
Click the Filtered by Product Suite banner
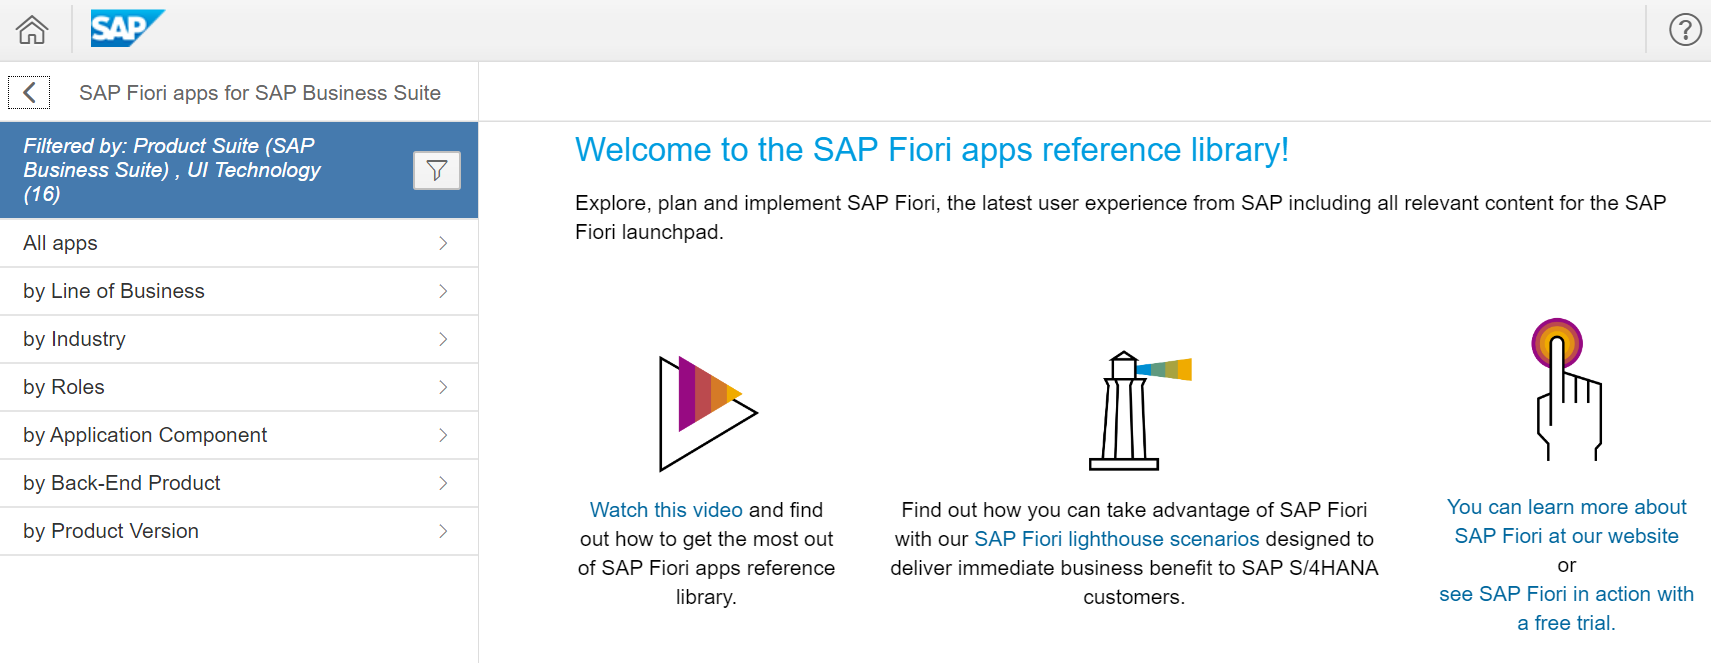[x=200, y=170]
